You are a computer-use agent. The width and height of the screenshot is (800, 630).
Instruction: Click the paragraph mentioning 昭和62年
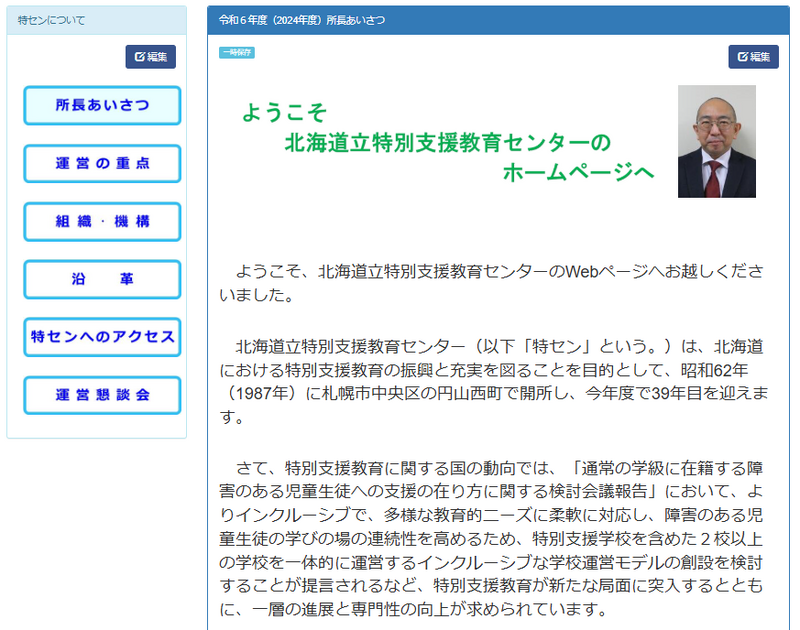pyautogui.click(x=493, y=382)
